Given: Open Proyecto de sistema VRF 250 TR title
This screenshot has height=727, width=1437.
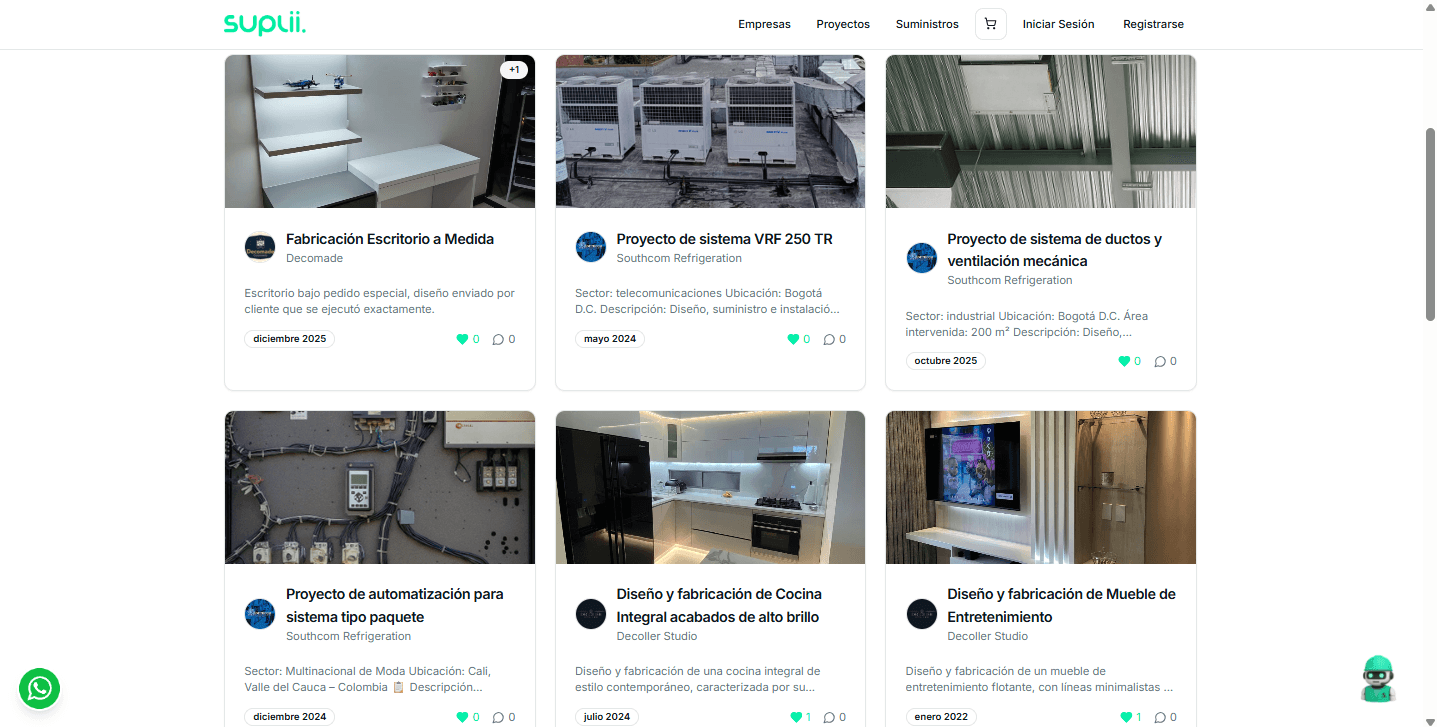Looking at the screenshot, I should point(724,239).
